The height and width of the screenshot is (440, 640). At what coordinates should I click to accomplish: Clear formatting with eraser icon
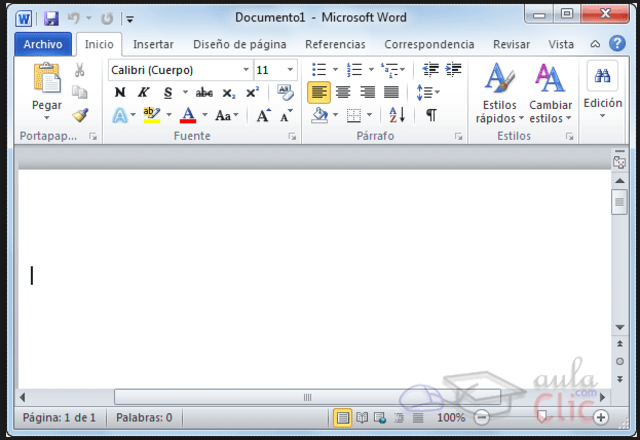click(285, 92)
